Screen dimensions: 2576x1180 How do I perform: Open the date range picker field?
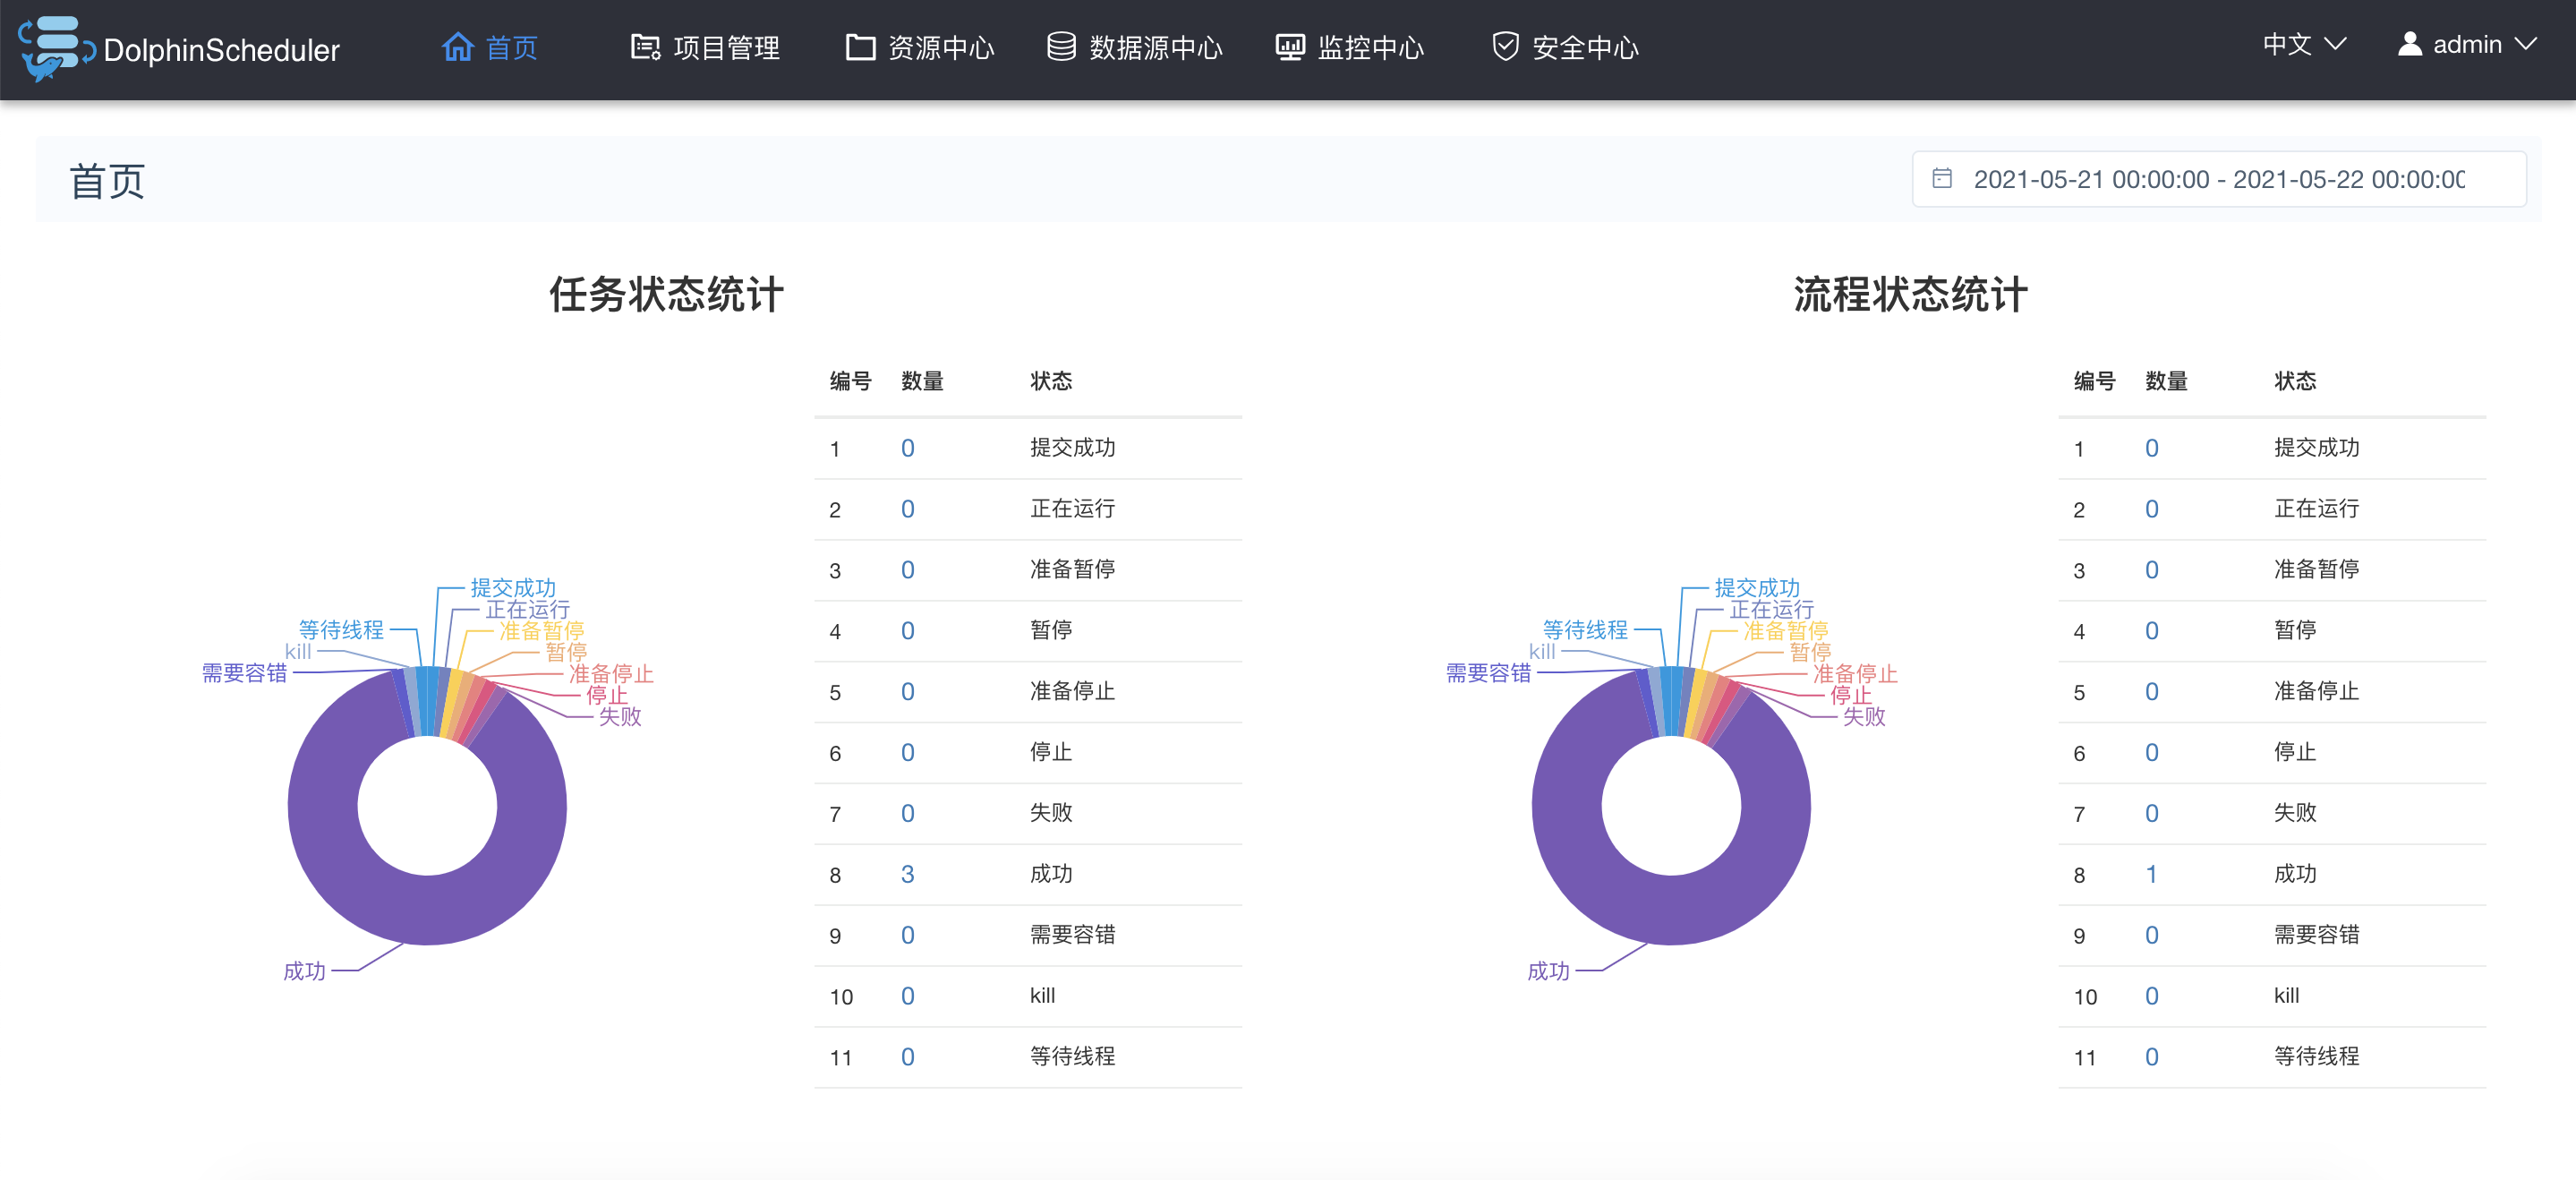(x=2218, y=179)
